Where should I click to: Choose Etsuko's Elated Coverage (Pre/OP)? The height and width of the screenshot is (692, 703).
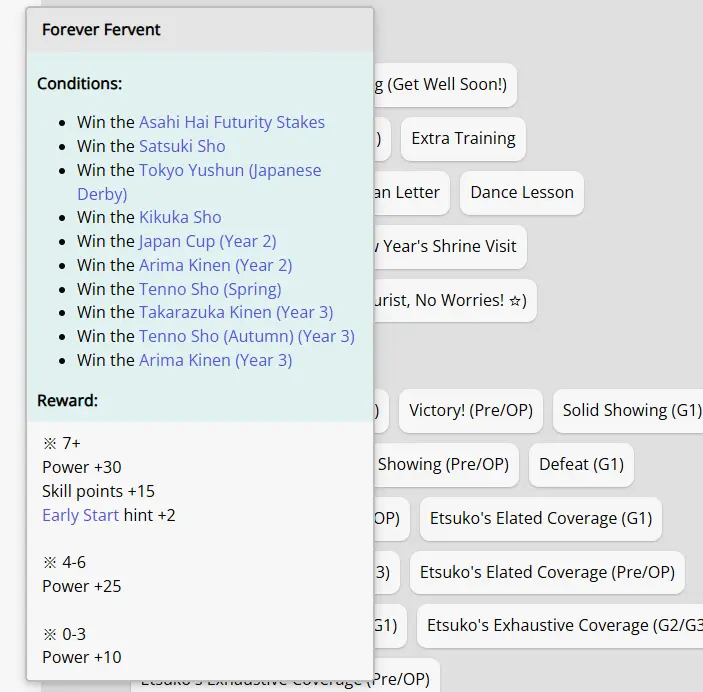546,573
